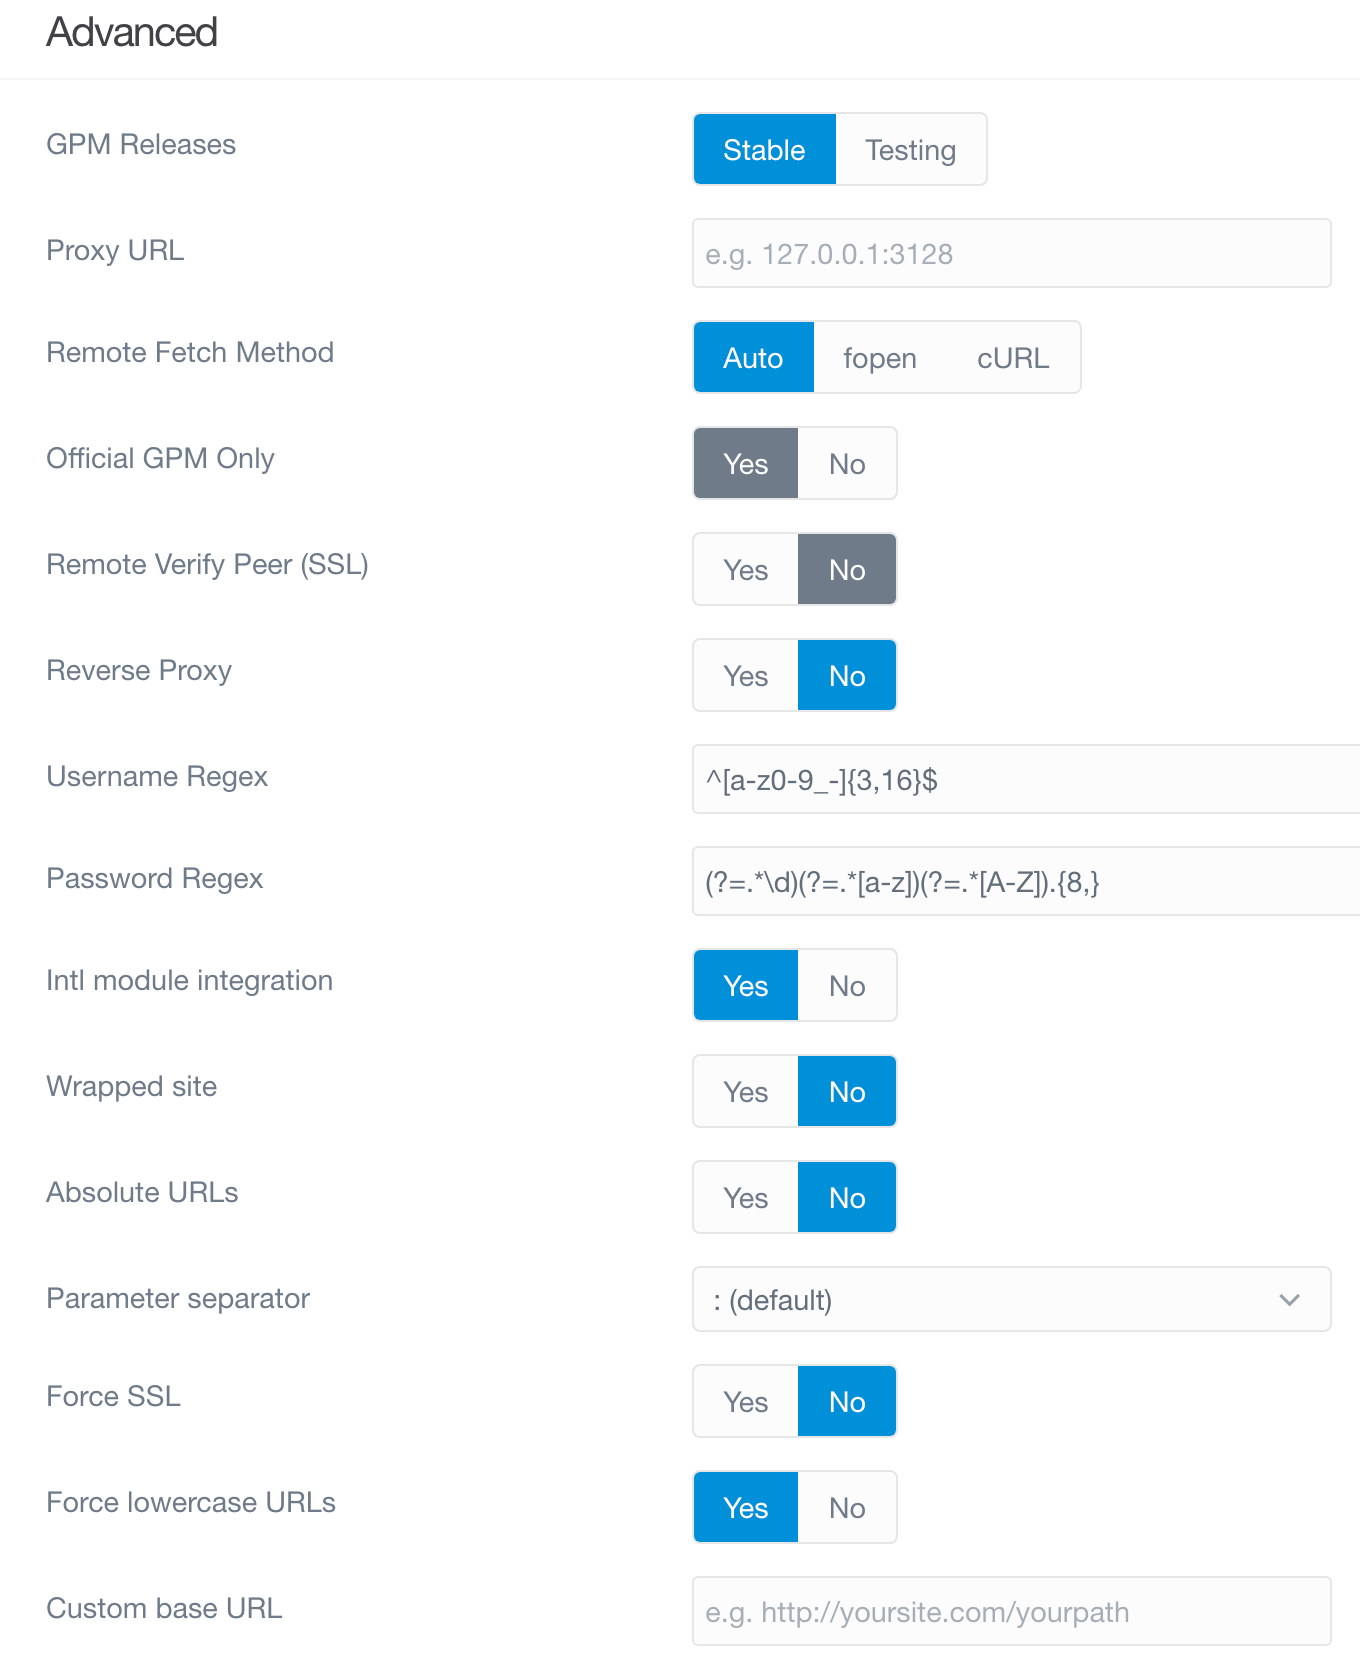Screen dimensions: 1360x1672
Task: Enable Force SSL
Action: click(x=744, y=1401)
